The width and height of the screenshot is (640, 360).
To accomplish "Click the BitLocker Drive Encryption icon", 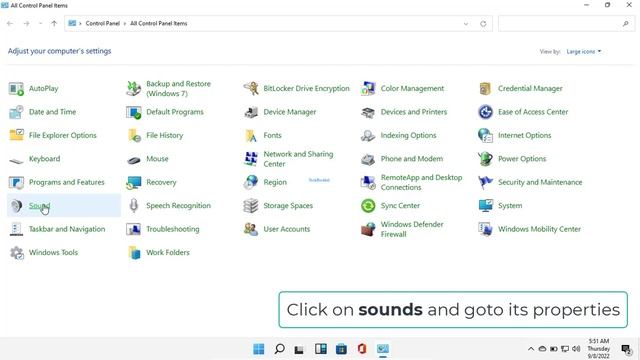I will coord(251,89).
